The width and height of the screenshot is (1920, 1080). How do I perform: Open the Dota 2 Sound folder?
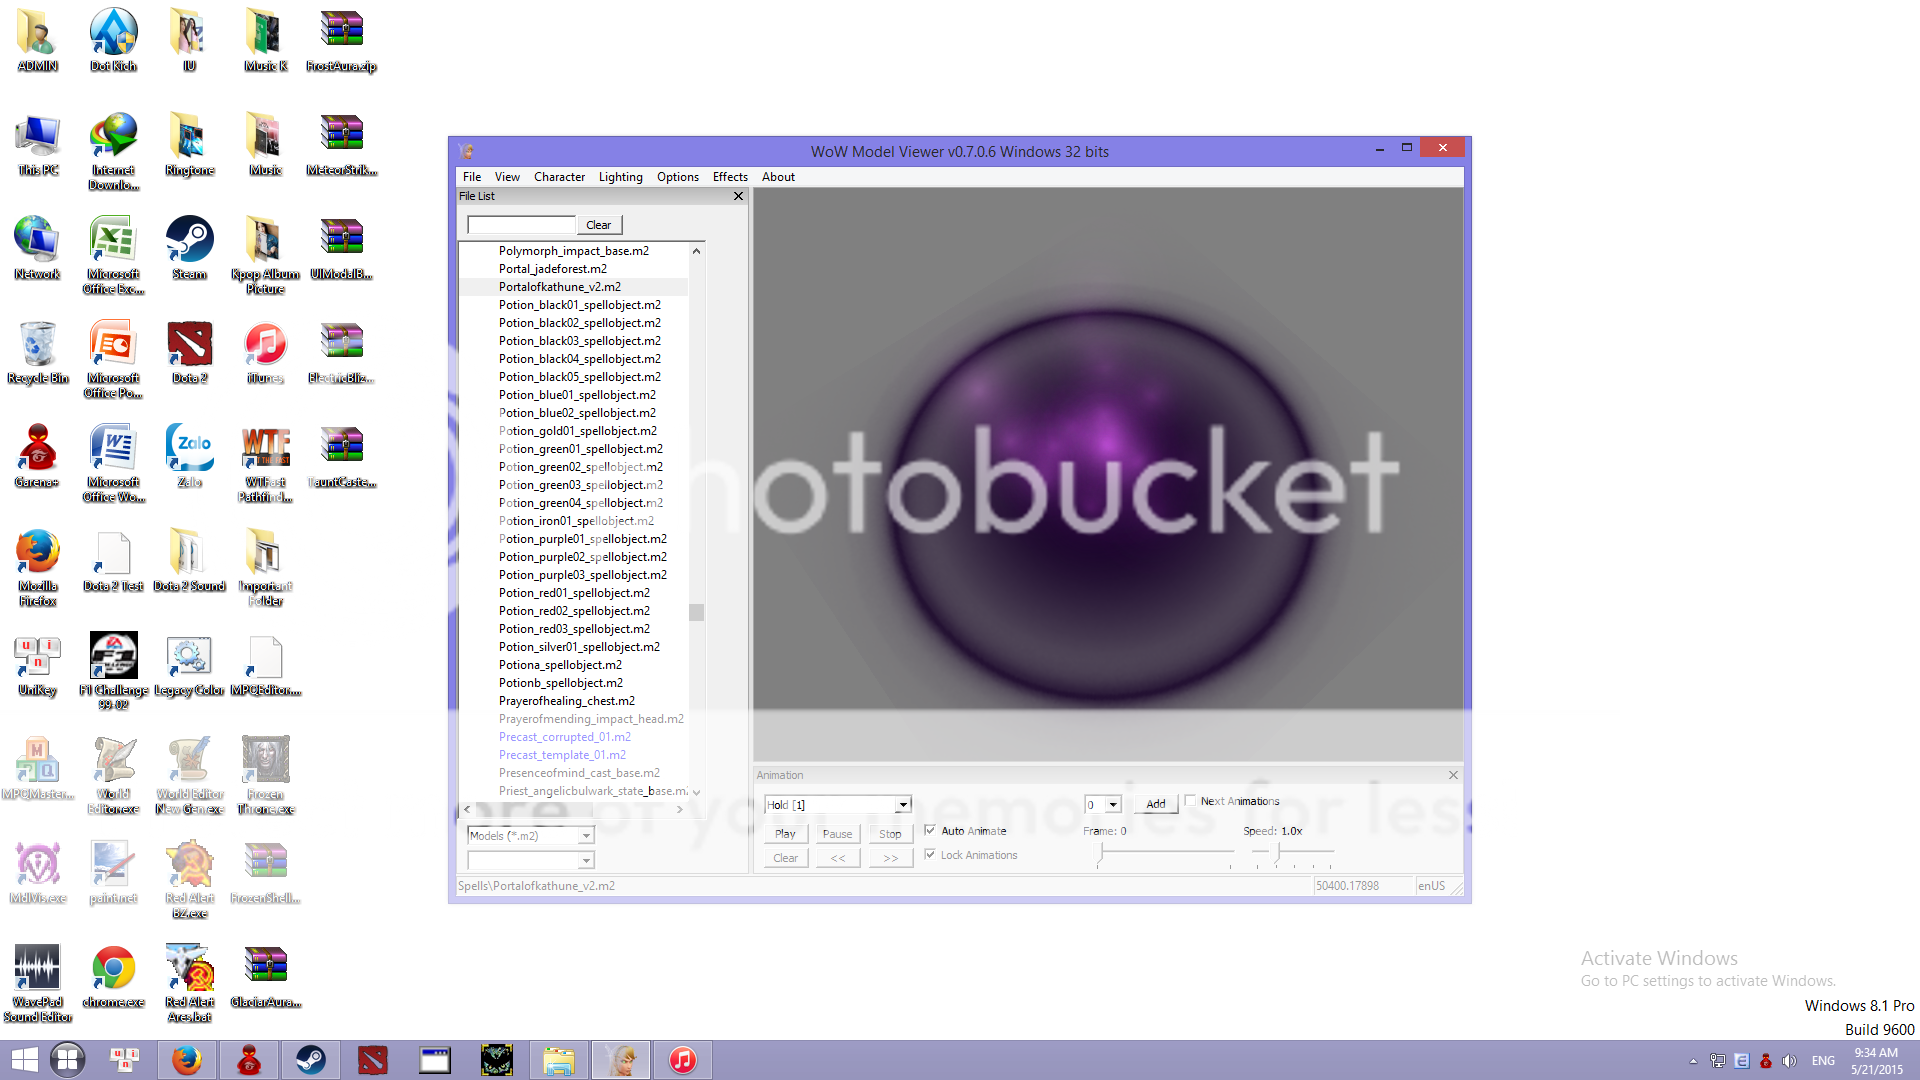[x=189, y=561]
